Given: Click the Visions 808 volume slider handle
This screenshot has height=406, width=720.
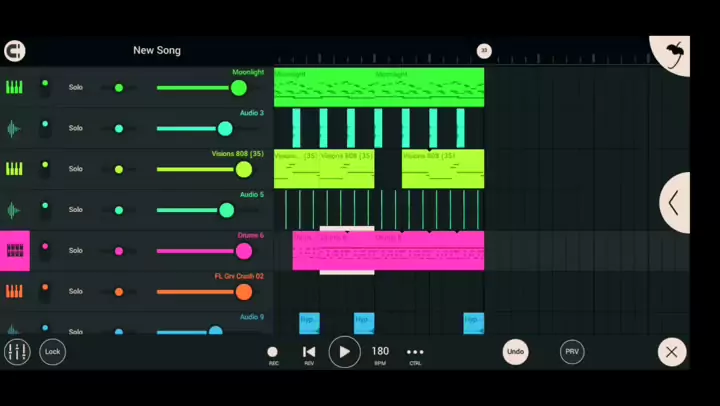Looking at the screenshot, I should pyautogui.click(x=244, y=169).
